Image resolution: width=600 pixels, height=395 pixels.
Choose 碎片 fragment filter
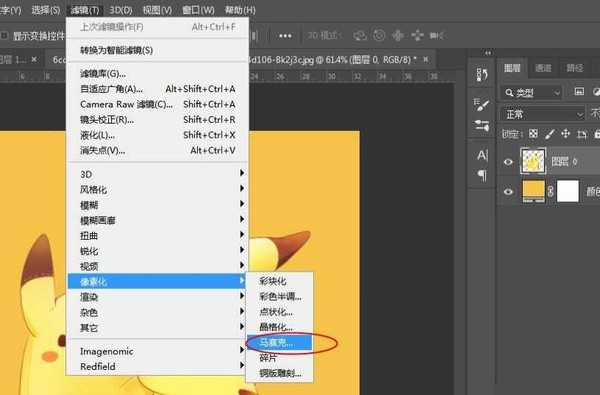tap(279, 358)
